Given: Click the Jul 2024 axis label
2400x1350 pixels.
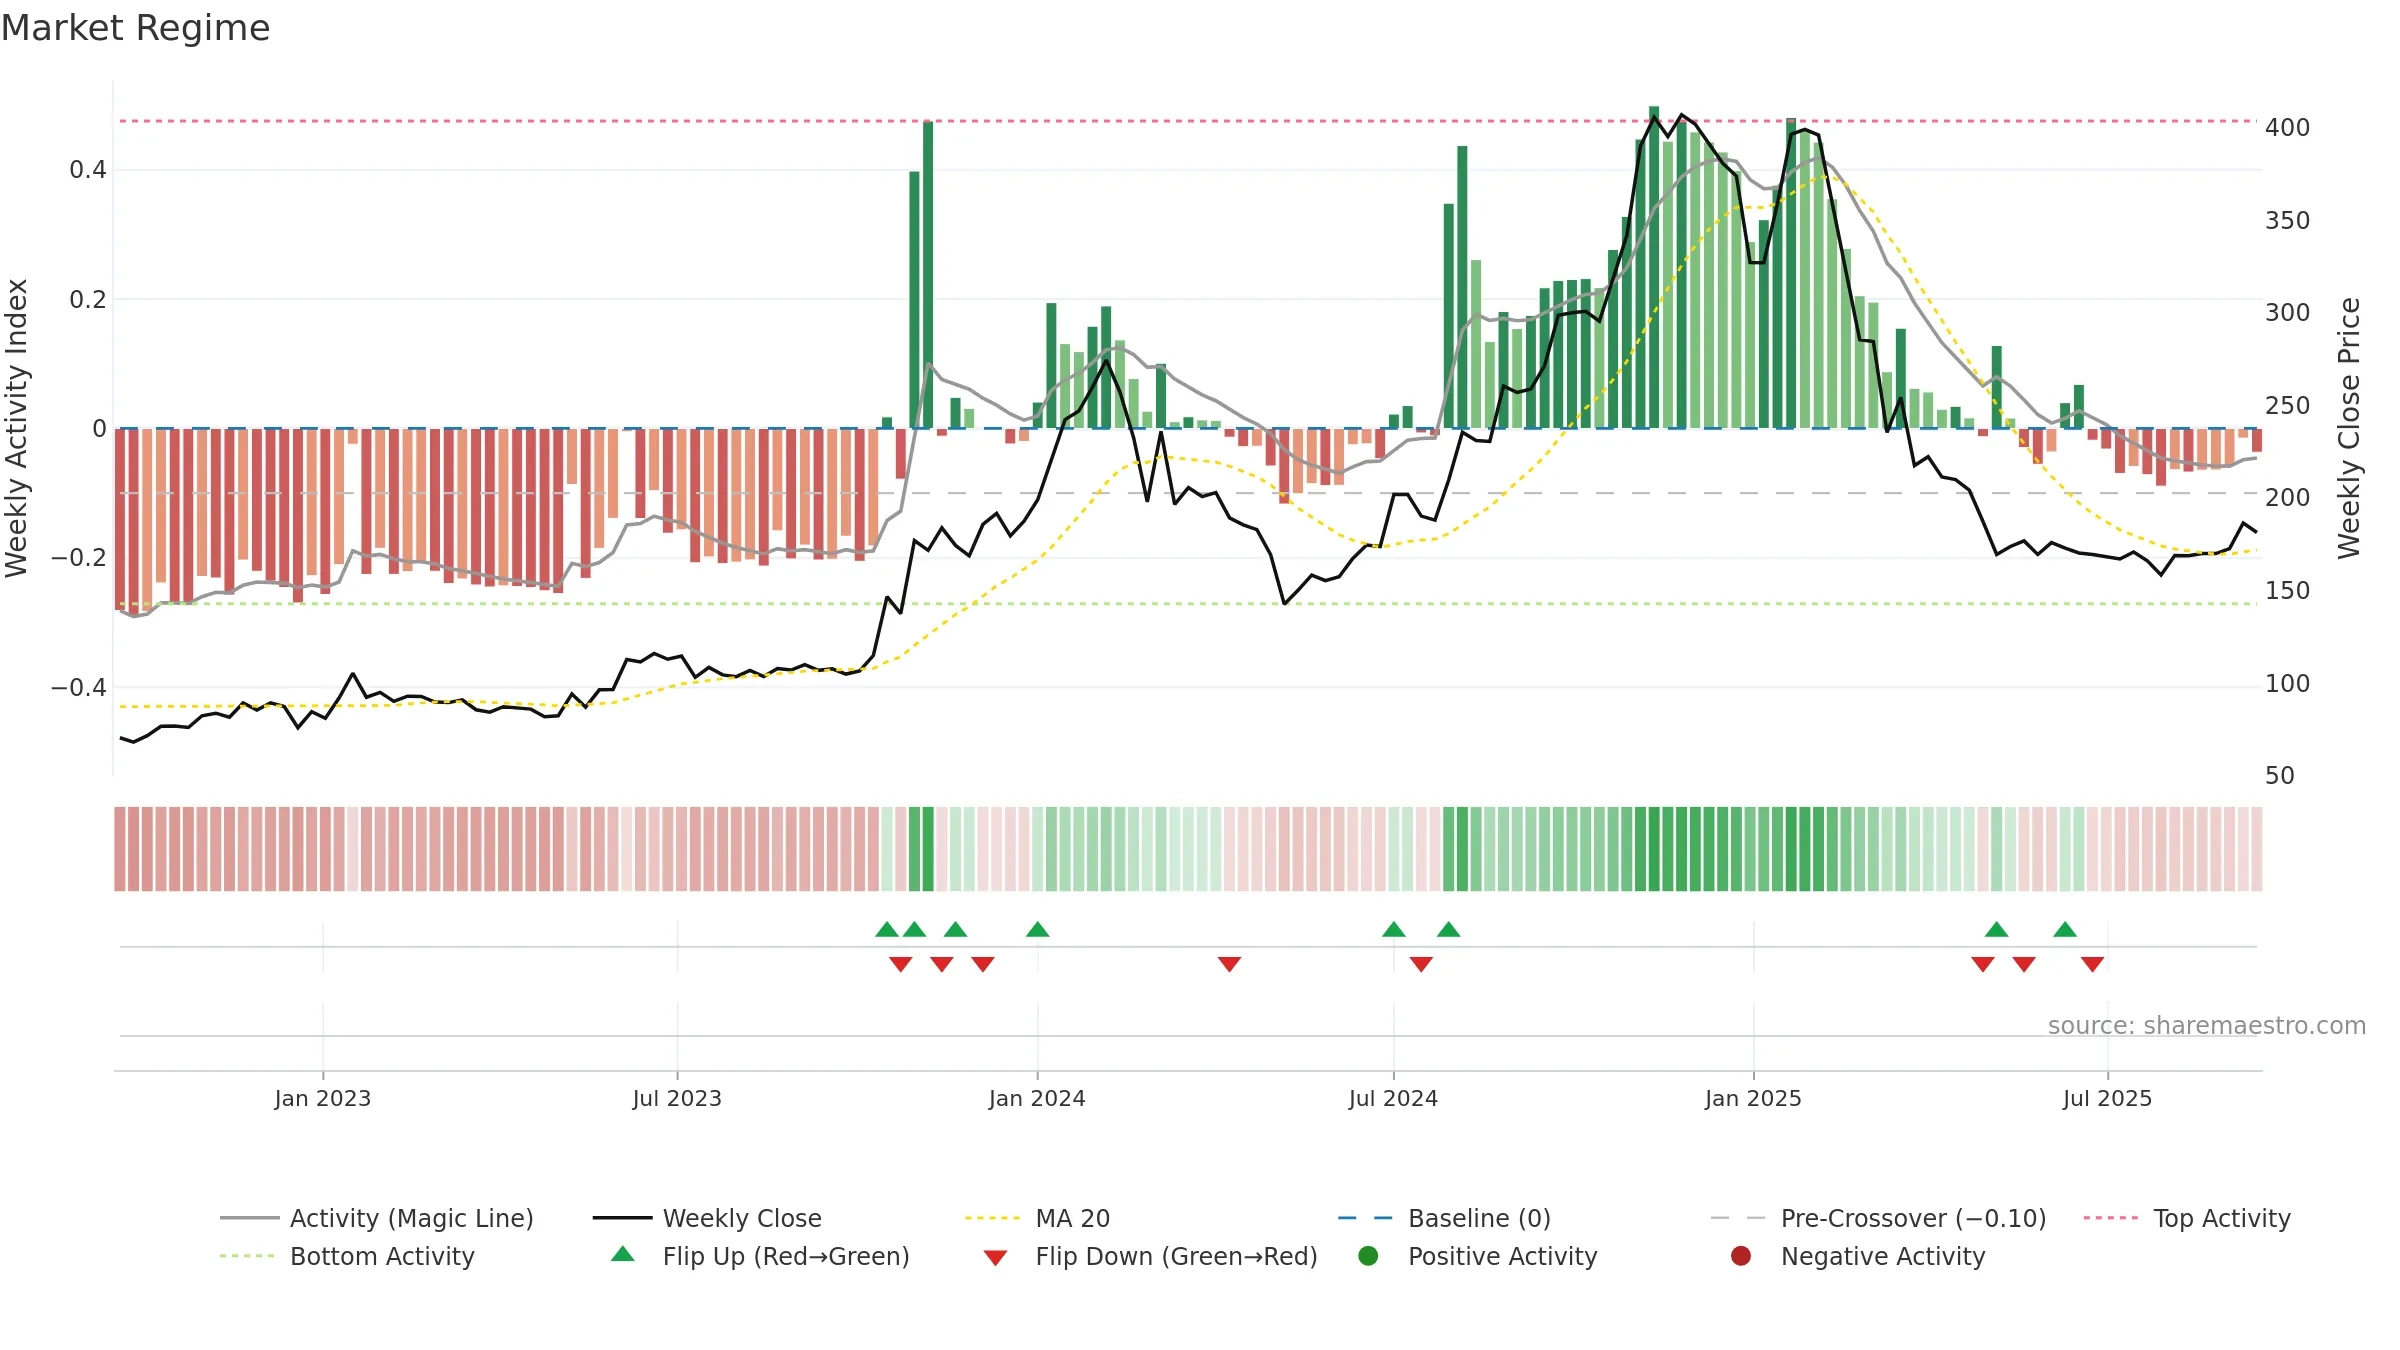Looking at the screenshot, I should pyautogui.click(x=1393, y=1098).
